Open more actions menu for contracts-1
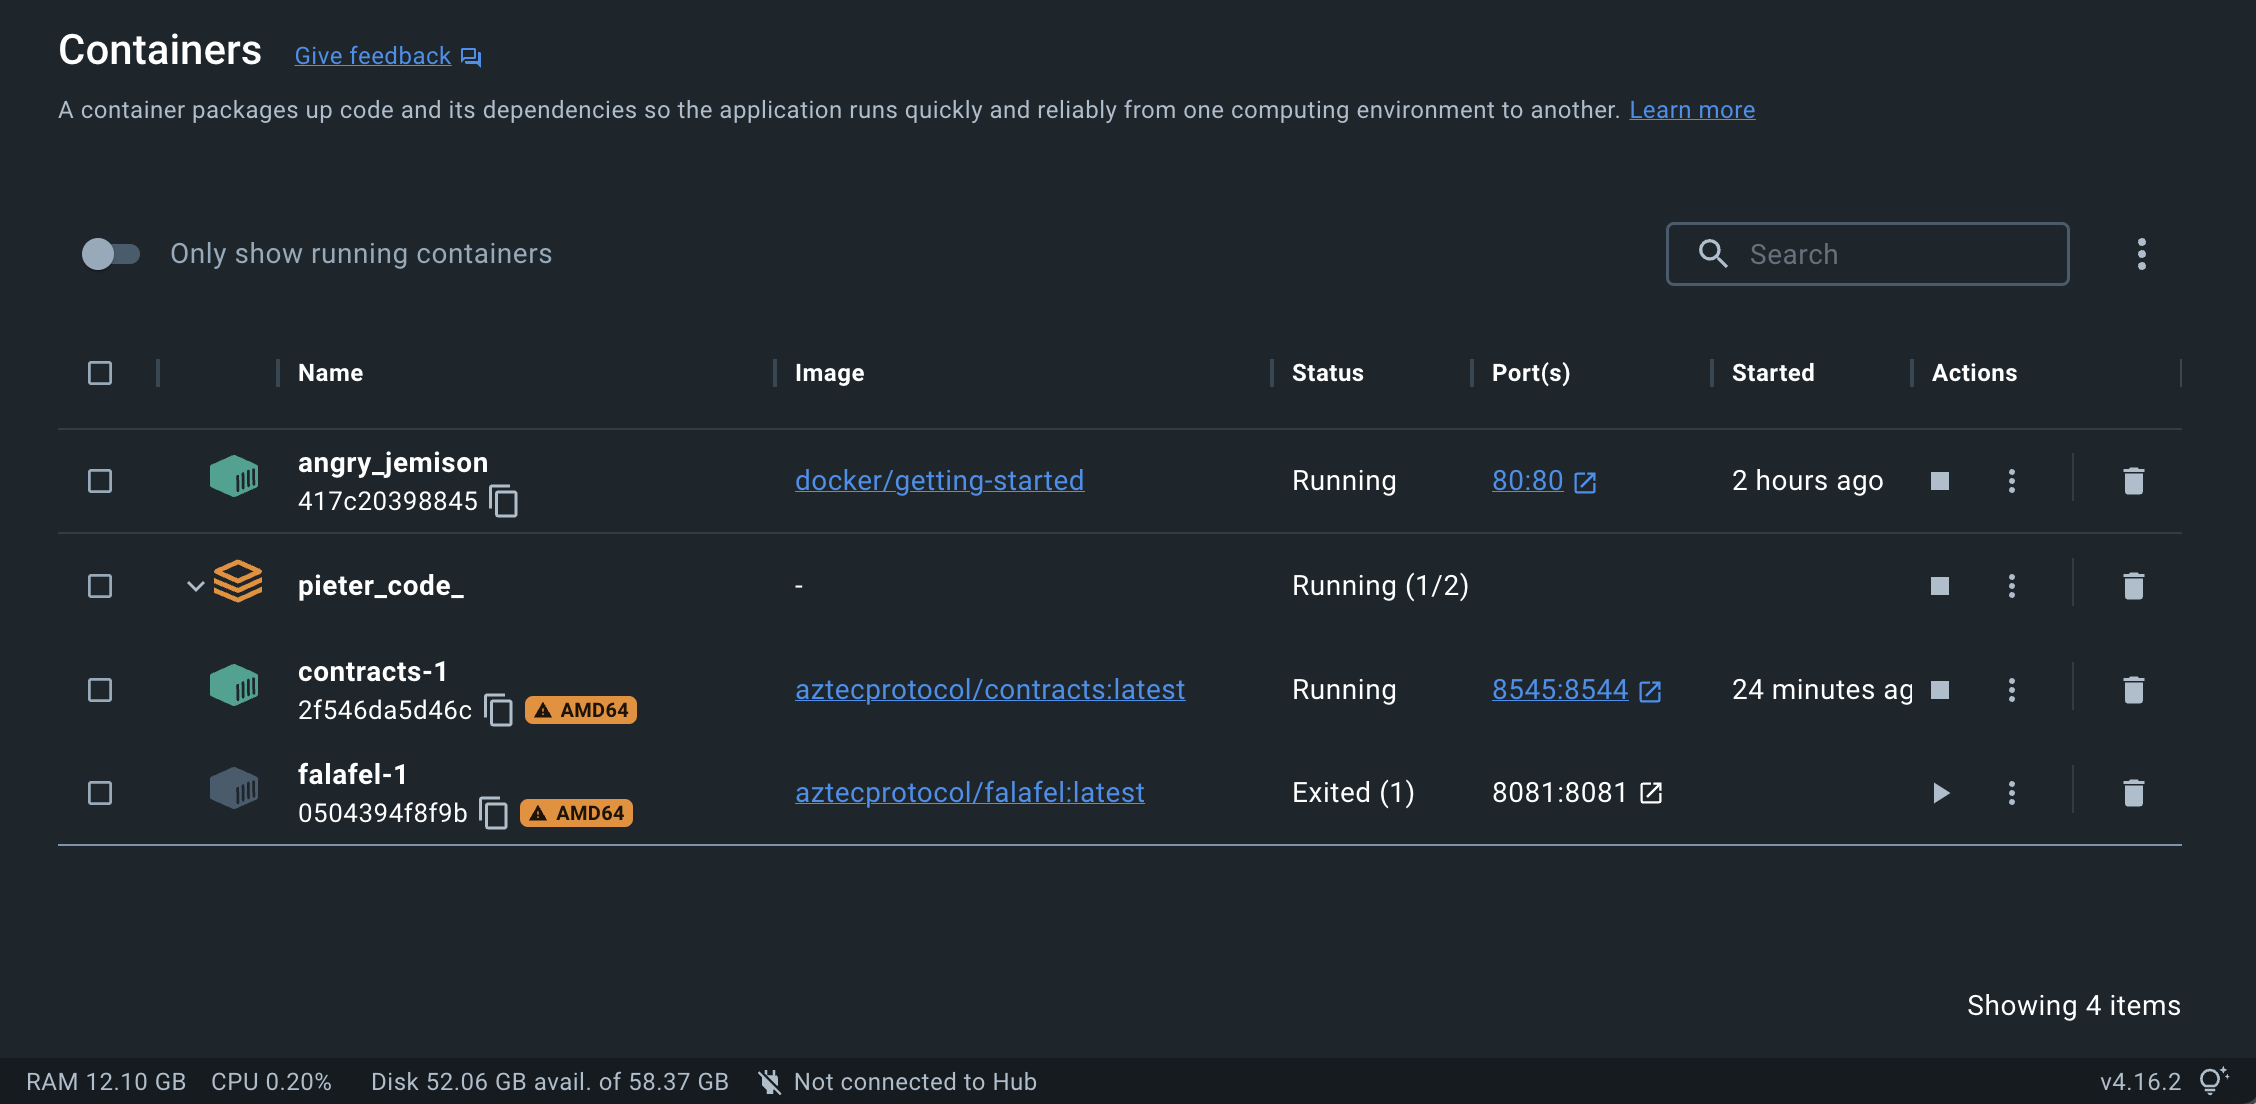This screenshot has width=2256, height=1104. coord(2012,690)
